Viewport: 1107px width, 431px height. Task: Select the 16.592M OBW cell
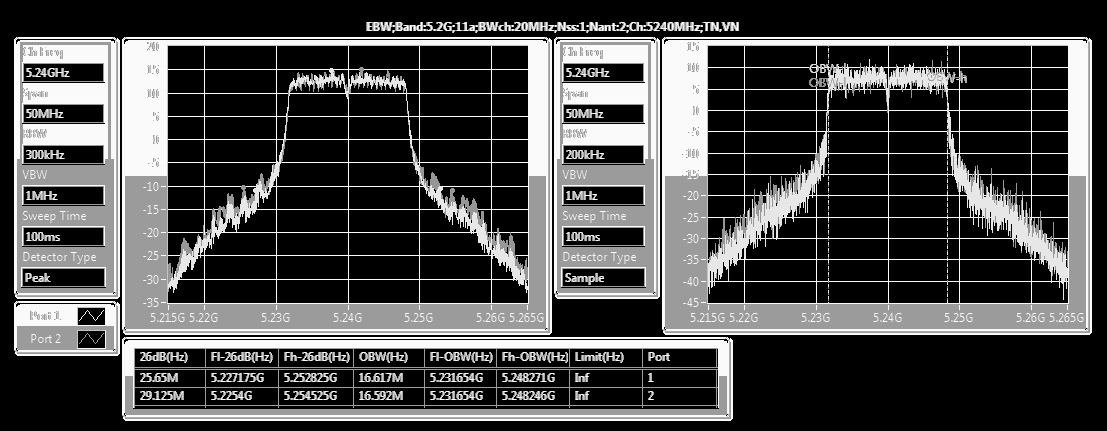(x=388, y=396)
